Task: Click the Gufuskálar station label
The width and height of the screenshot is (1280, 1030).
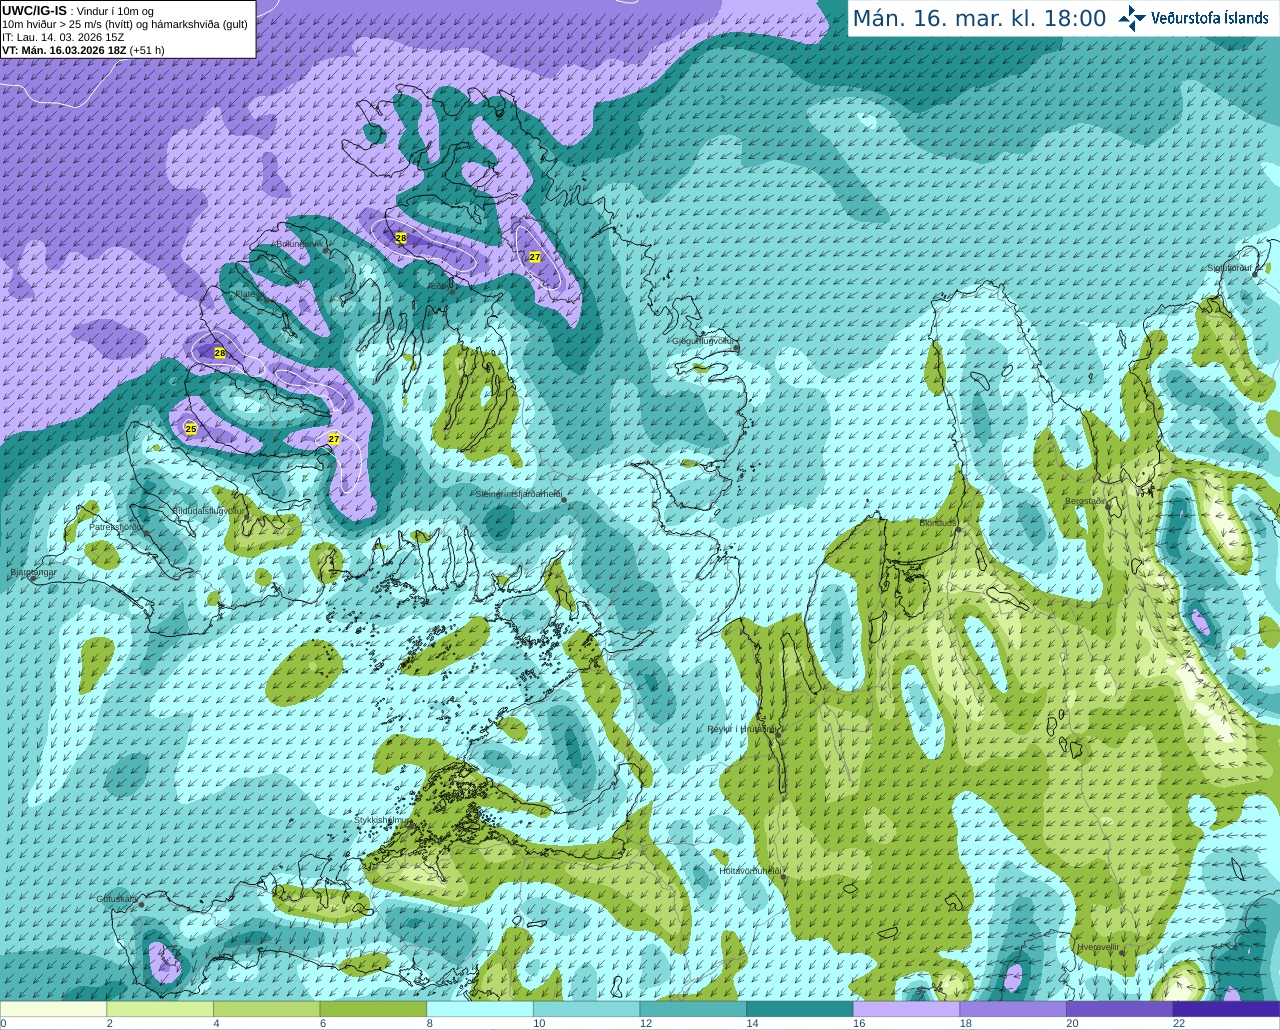Action: tap(117, 899)
